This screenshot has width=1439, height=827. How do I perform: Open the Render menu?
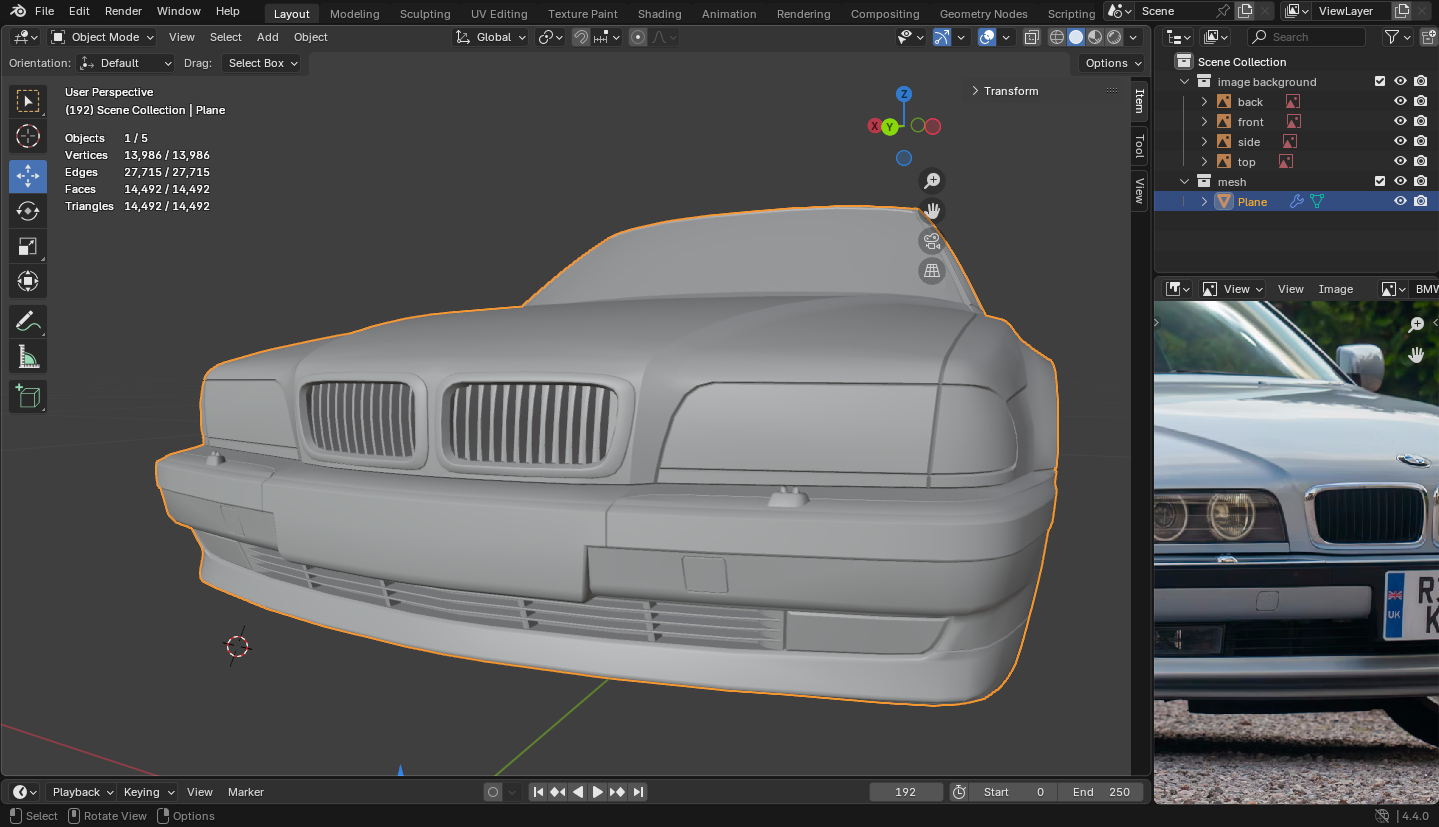pyautogui.click(x=123, y=11)
